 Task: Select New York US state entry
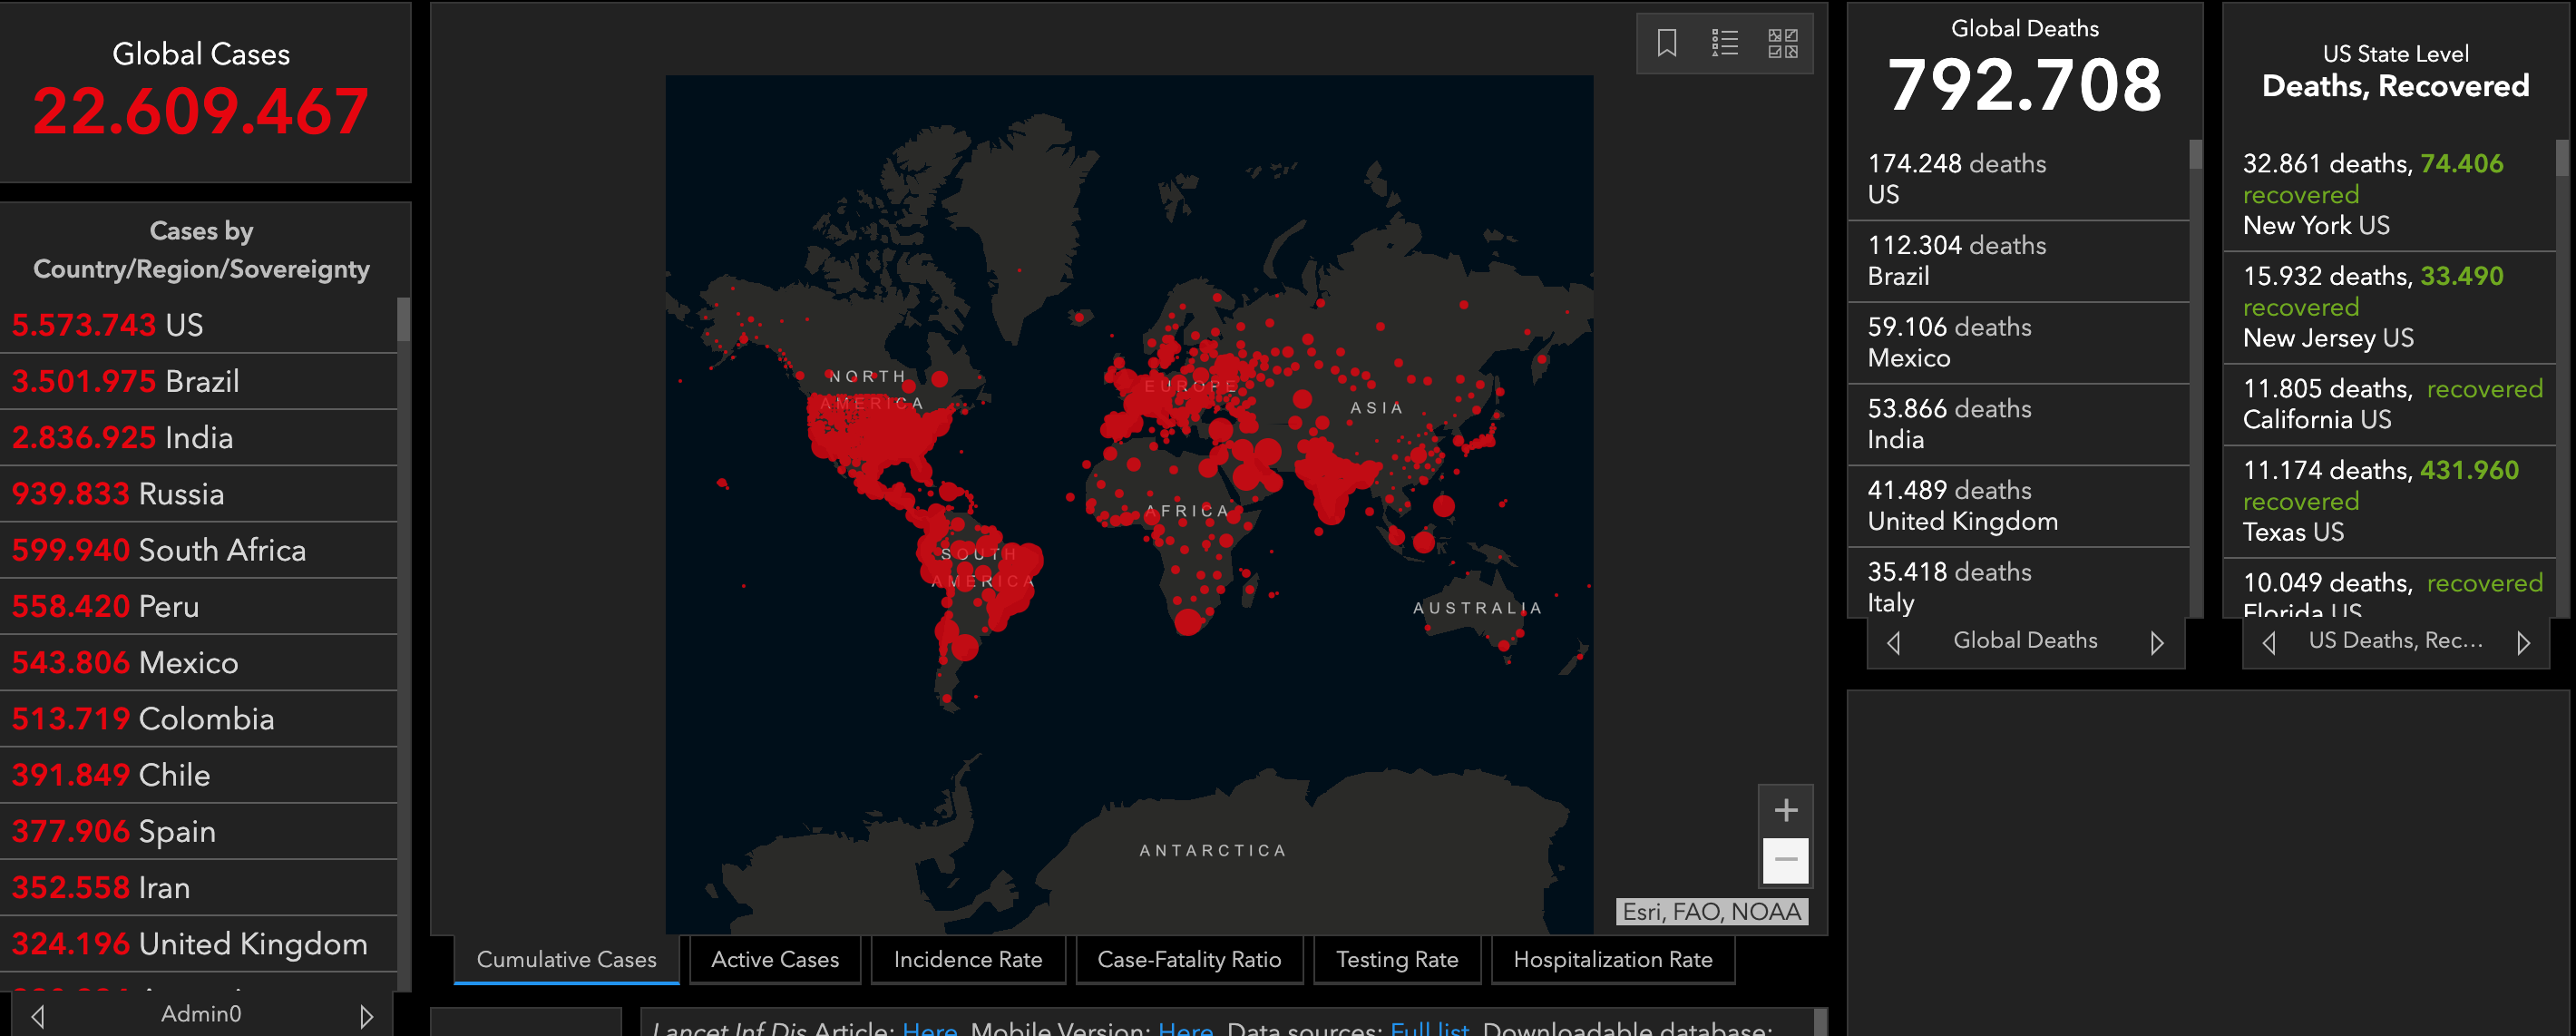(x=2390, y=194)
